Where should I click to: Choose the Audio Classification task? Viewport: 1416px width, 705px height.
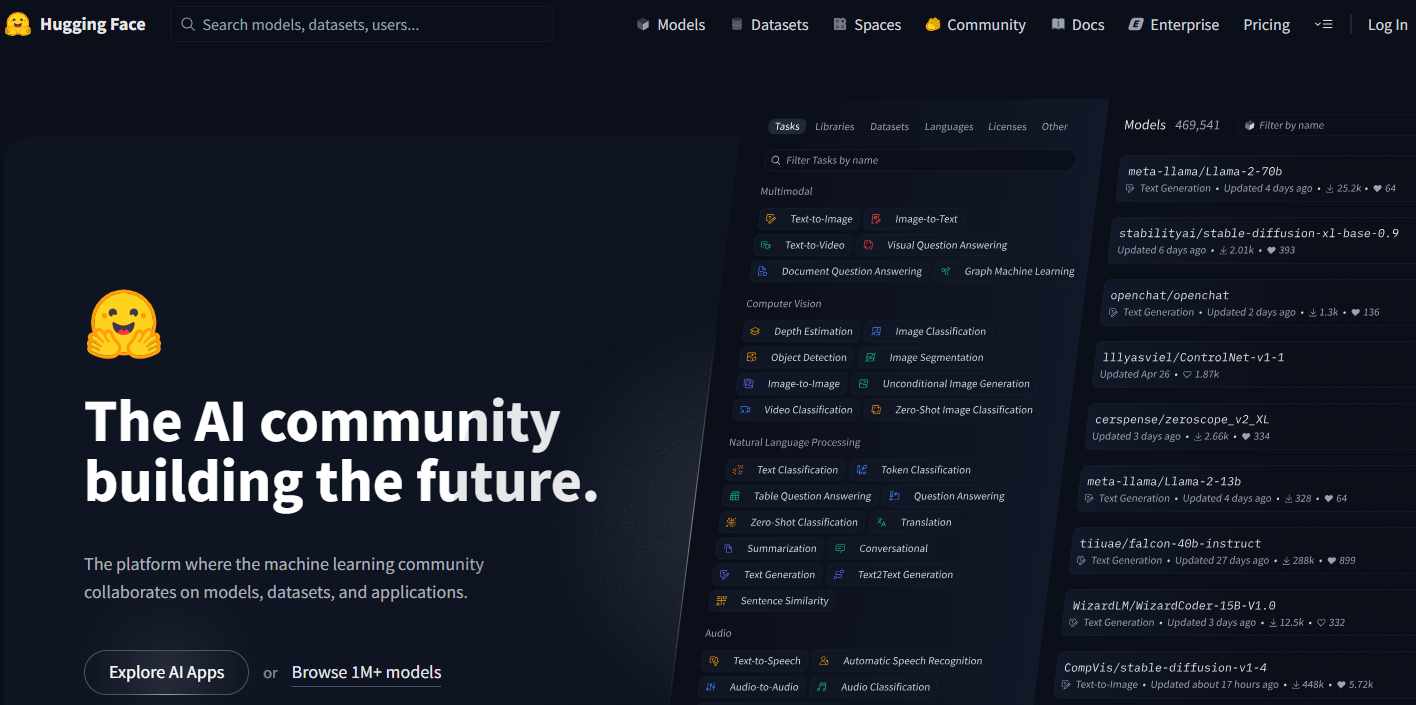(x=874, y=687)
